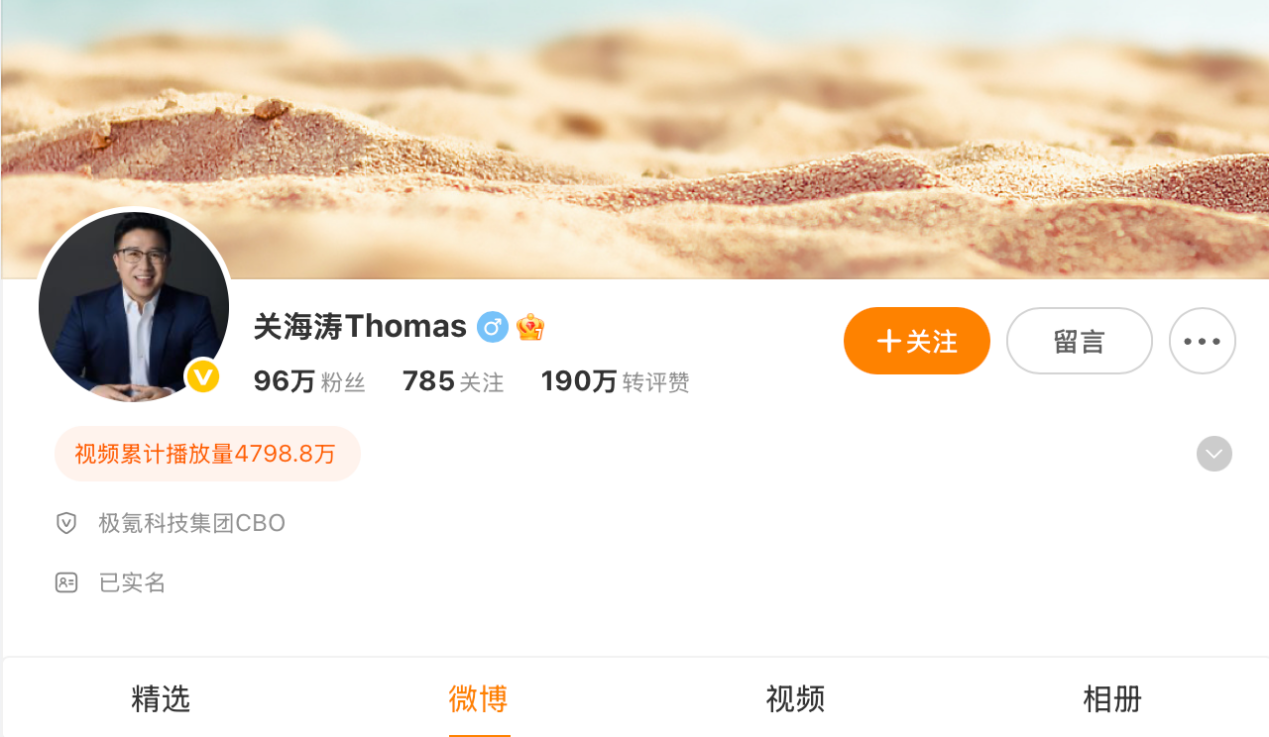1269x737 pixels.
Task: Go to the 相册 tab
Action: pyautogui.click(x=1112, y=698)
